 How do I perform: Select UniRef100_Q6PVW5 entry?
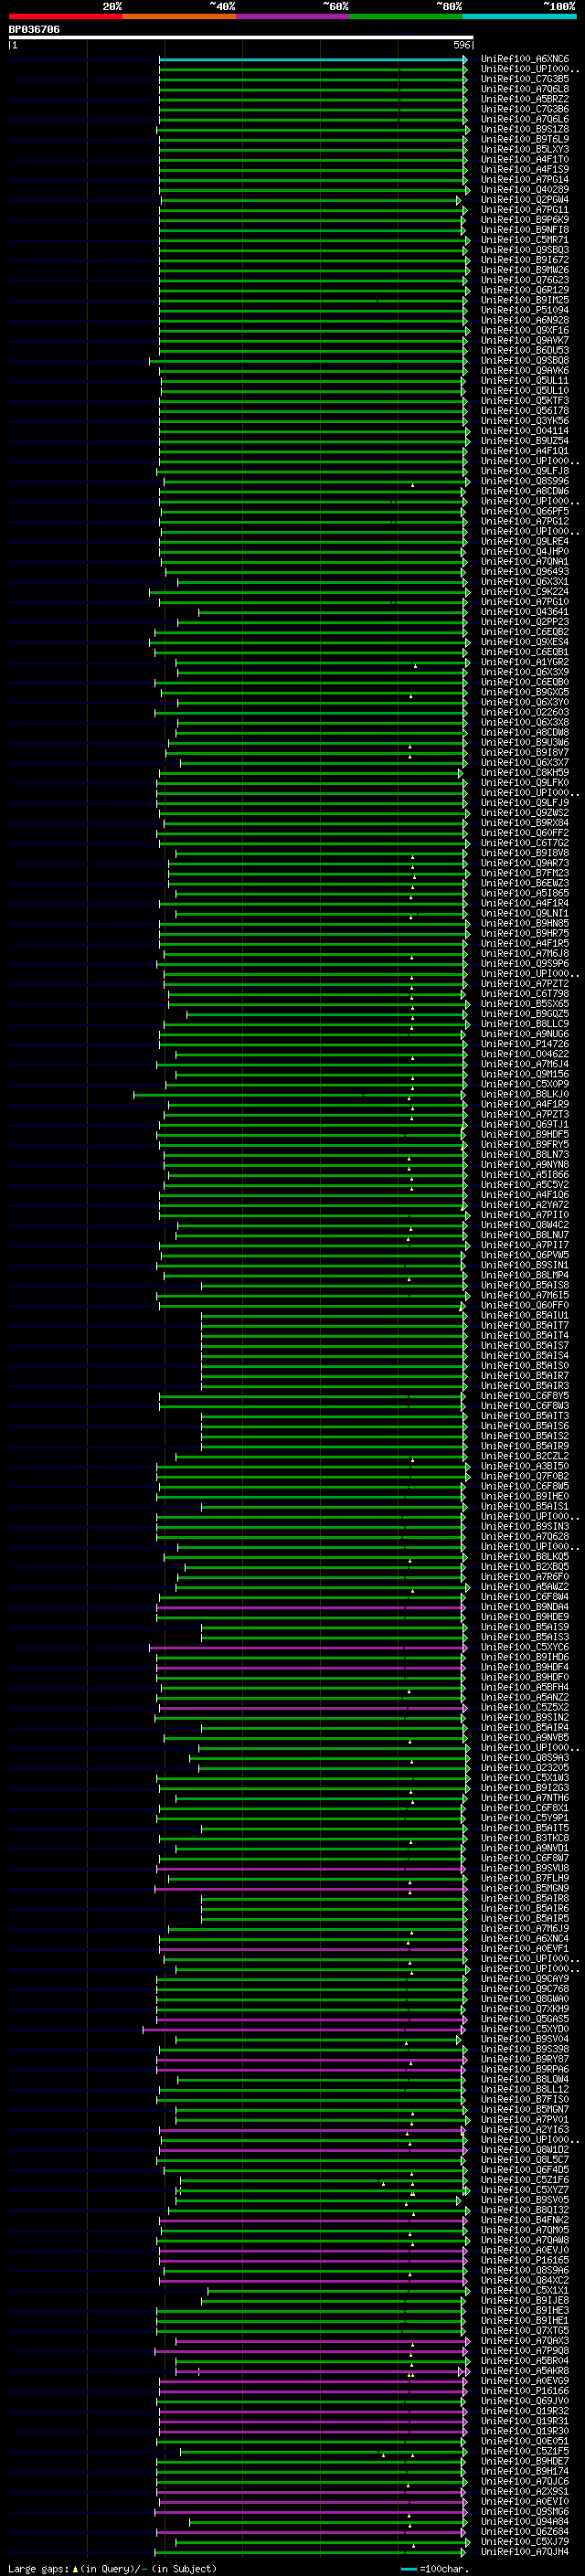point(525,1256)
